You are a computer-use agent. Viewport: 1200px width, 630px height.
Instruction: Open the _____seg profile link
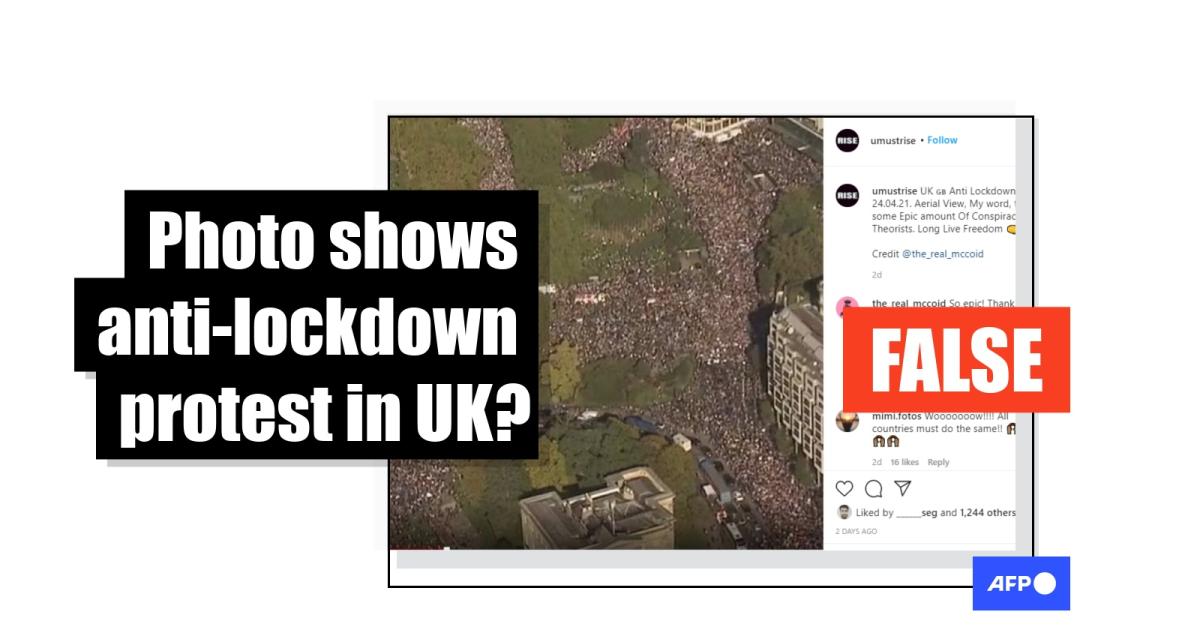[917, 513]
